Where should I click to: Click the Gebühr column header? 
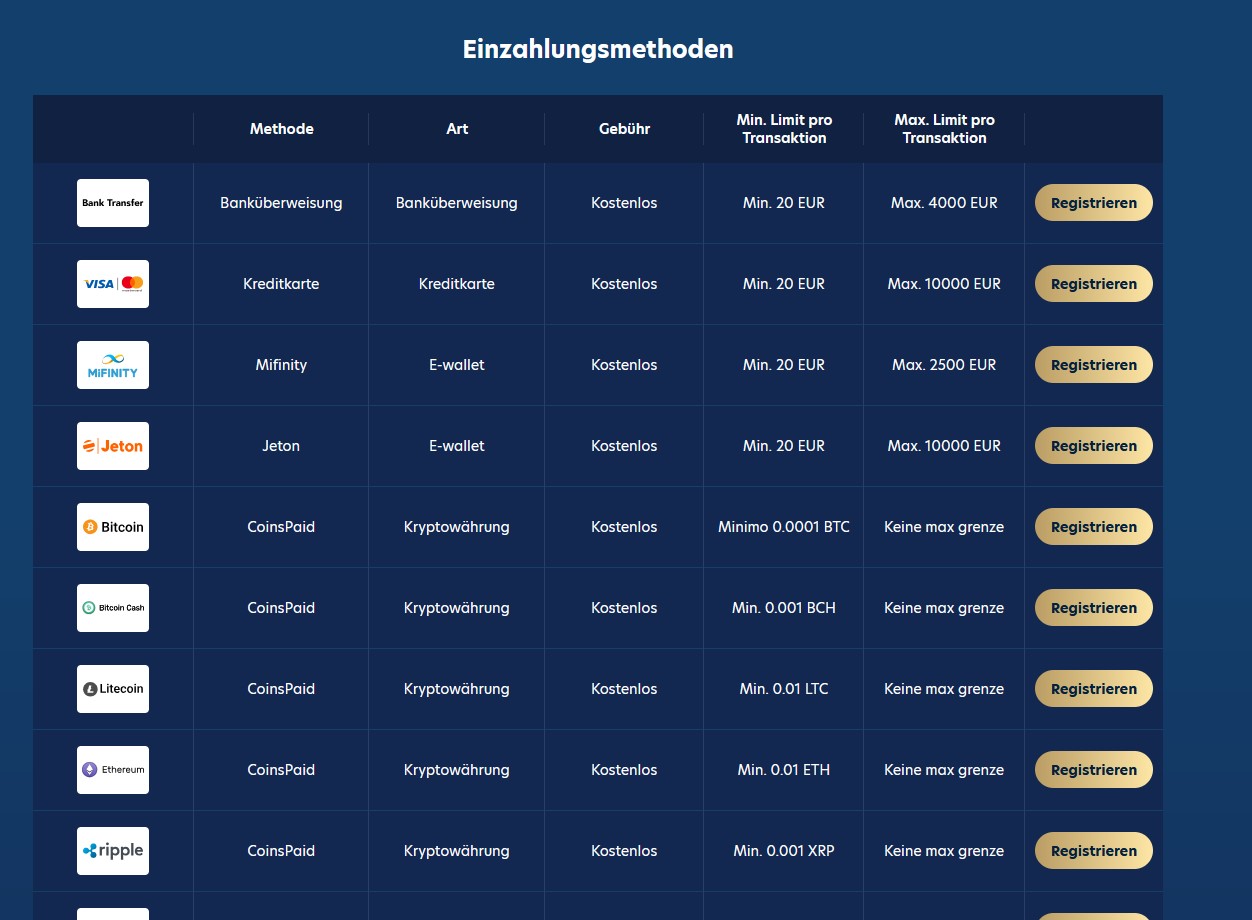click(625, 129)
